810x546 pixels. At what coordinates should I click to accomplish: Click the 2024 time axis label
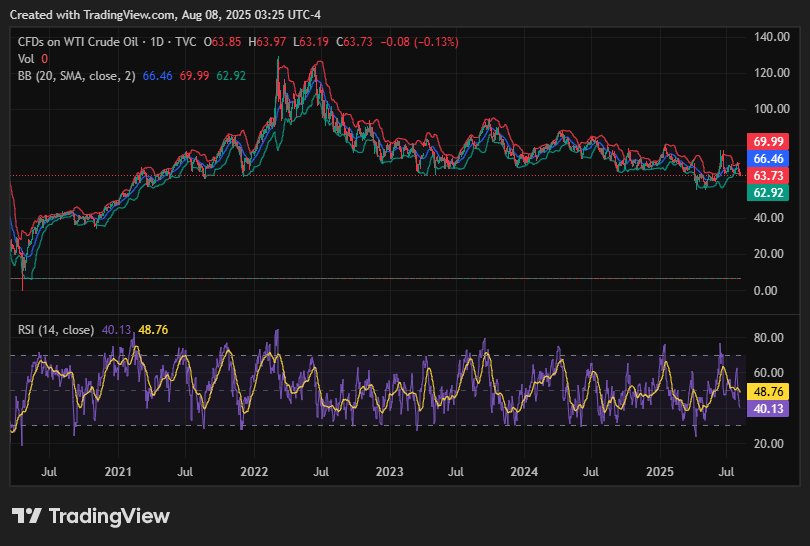524,472
